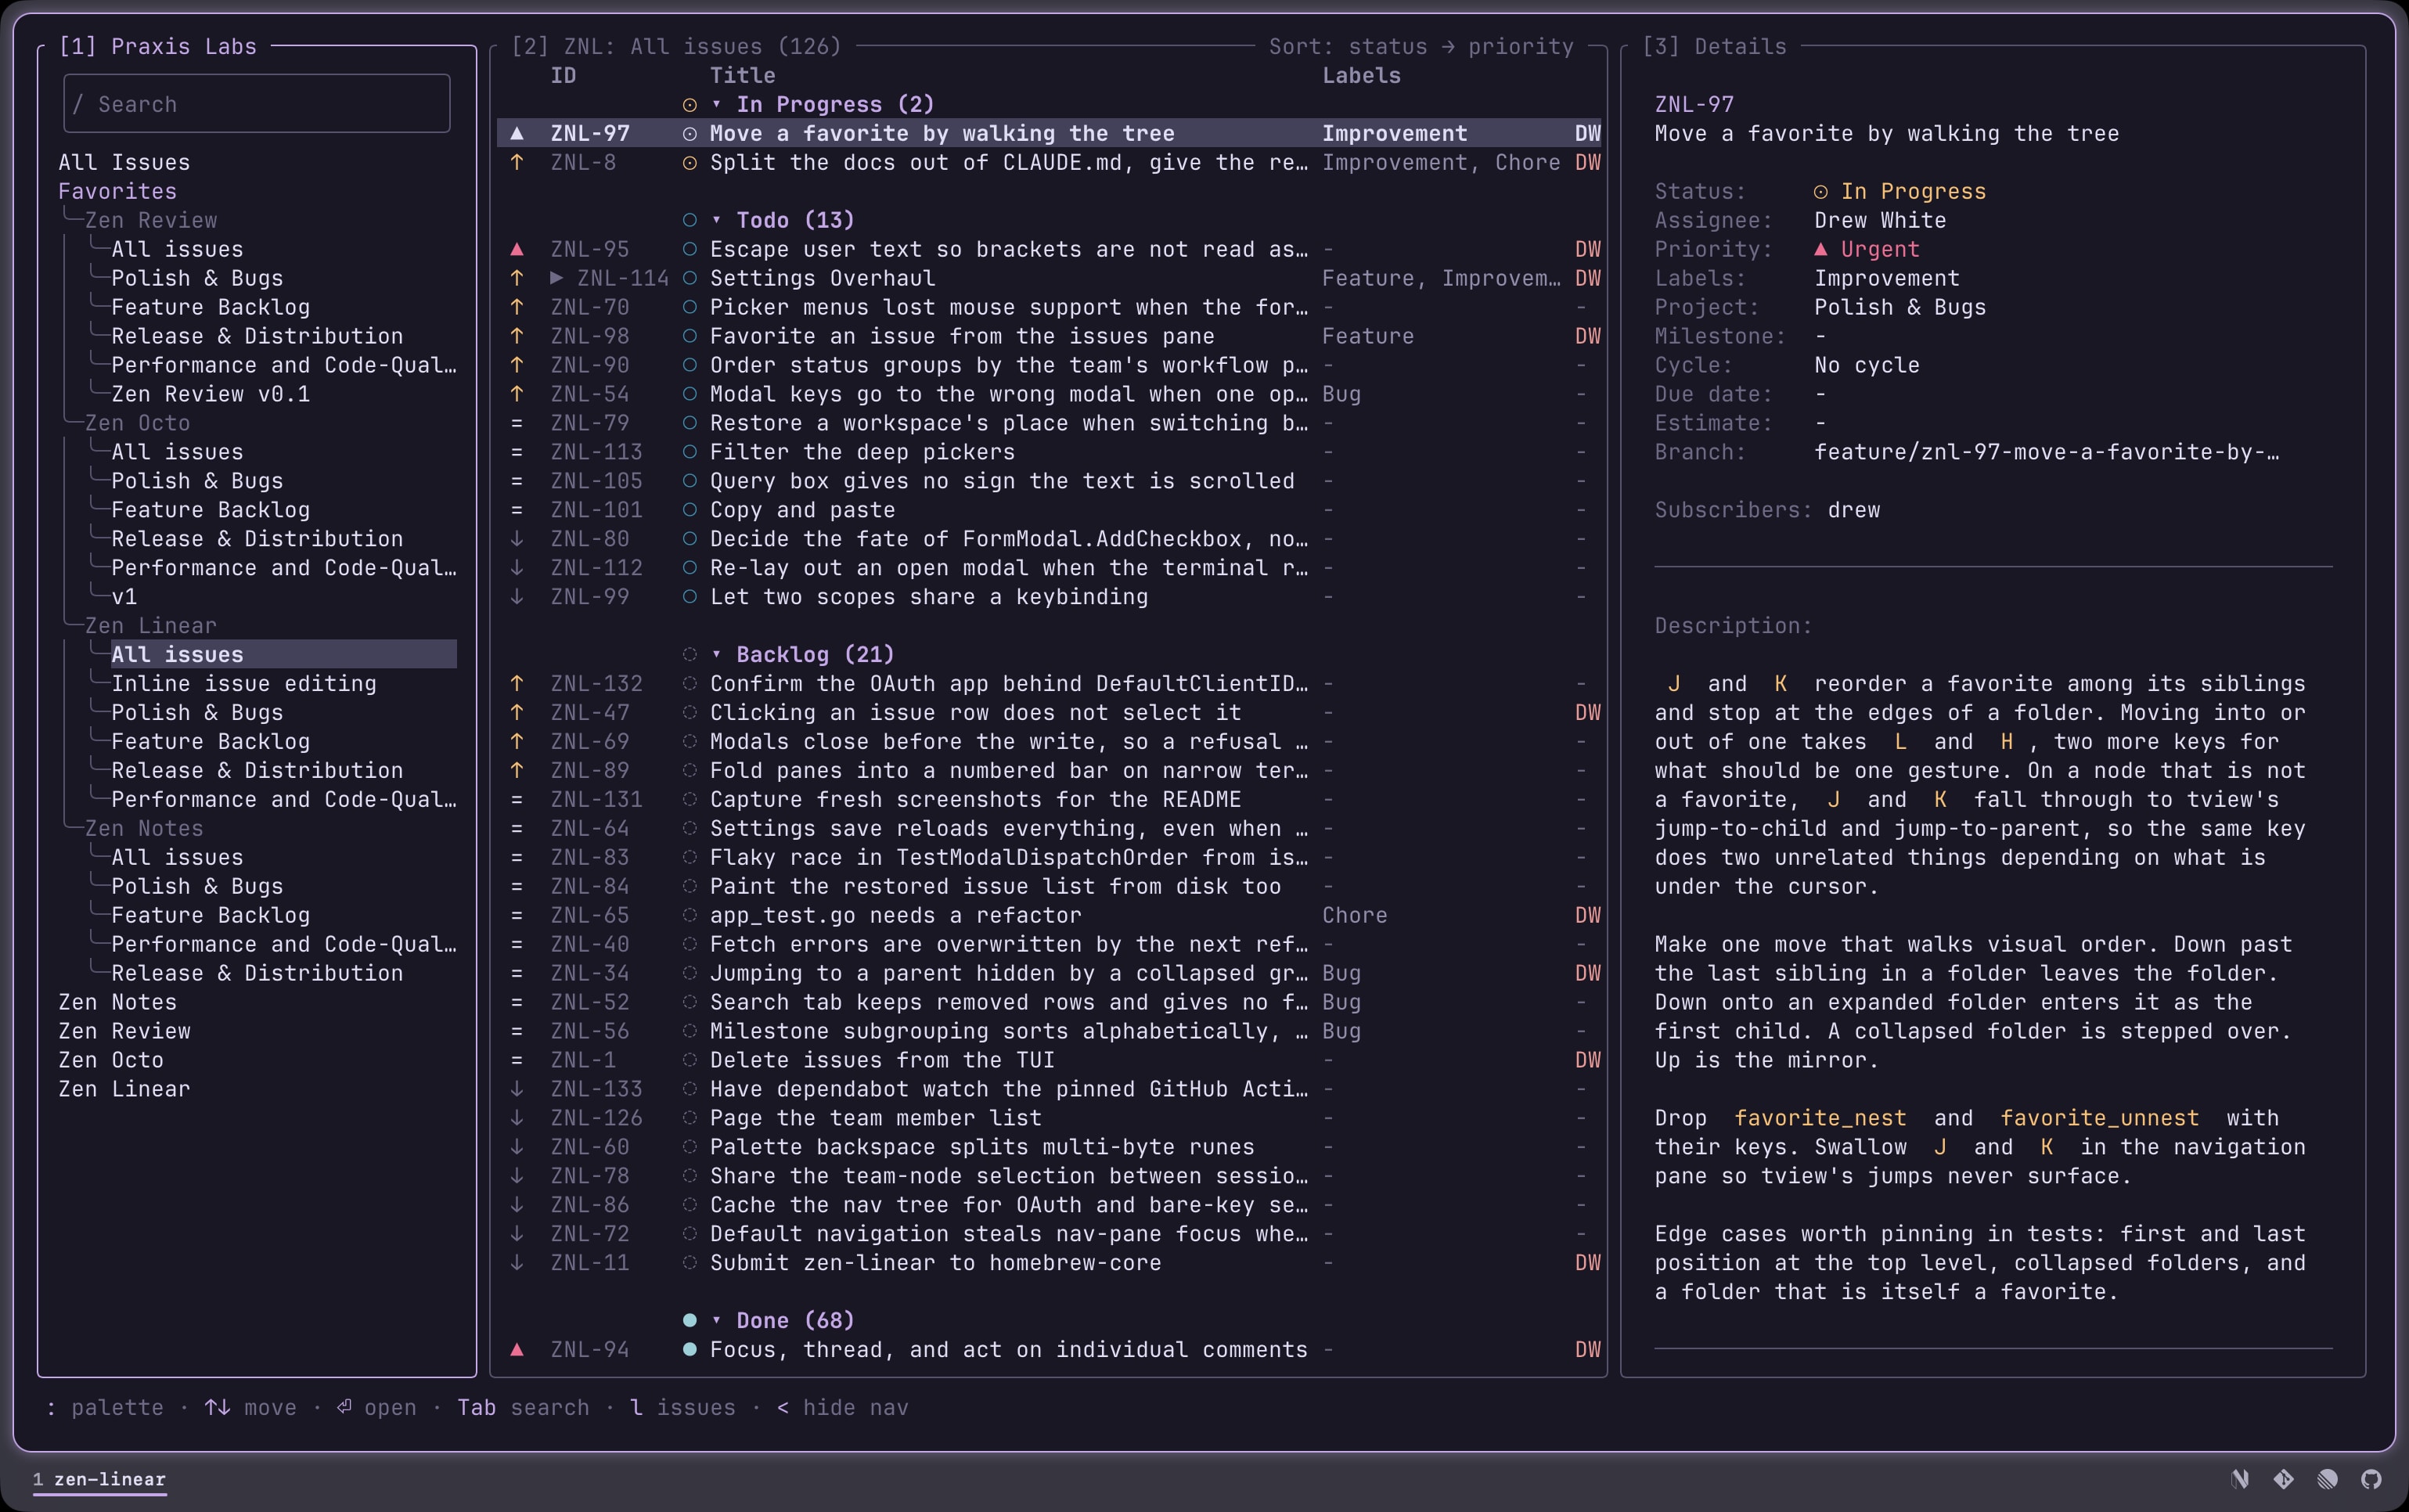
Task: Click the git icon in bottom status bar
Action: (2284, 1479)
